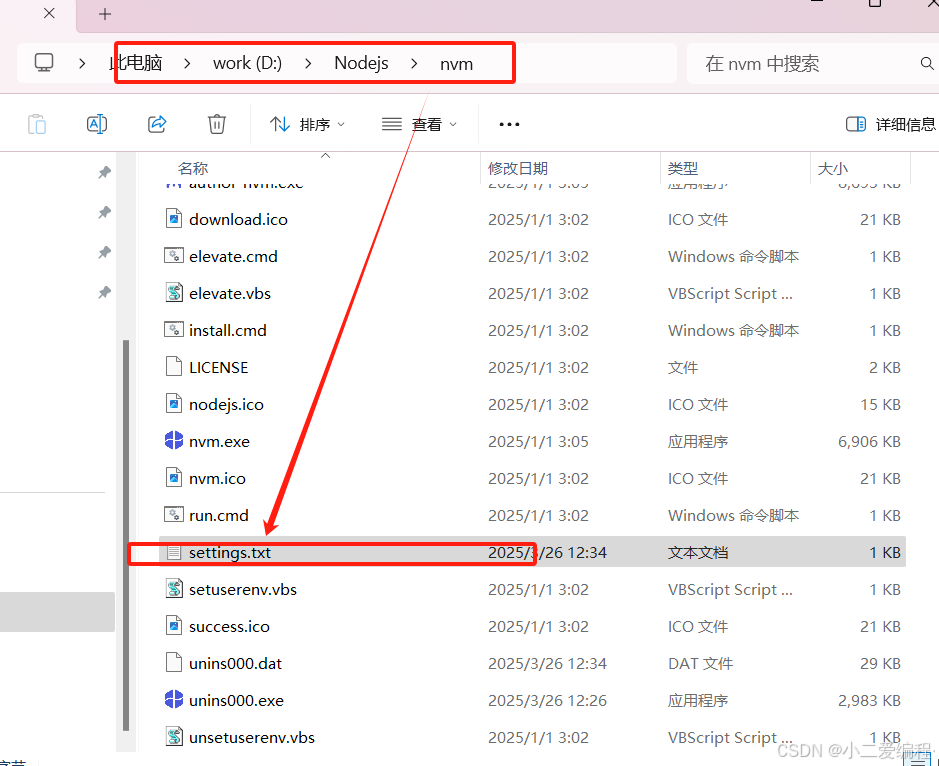Click the download.ico file icon
Screen dimensions: 939x766
174,219
